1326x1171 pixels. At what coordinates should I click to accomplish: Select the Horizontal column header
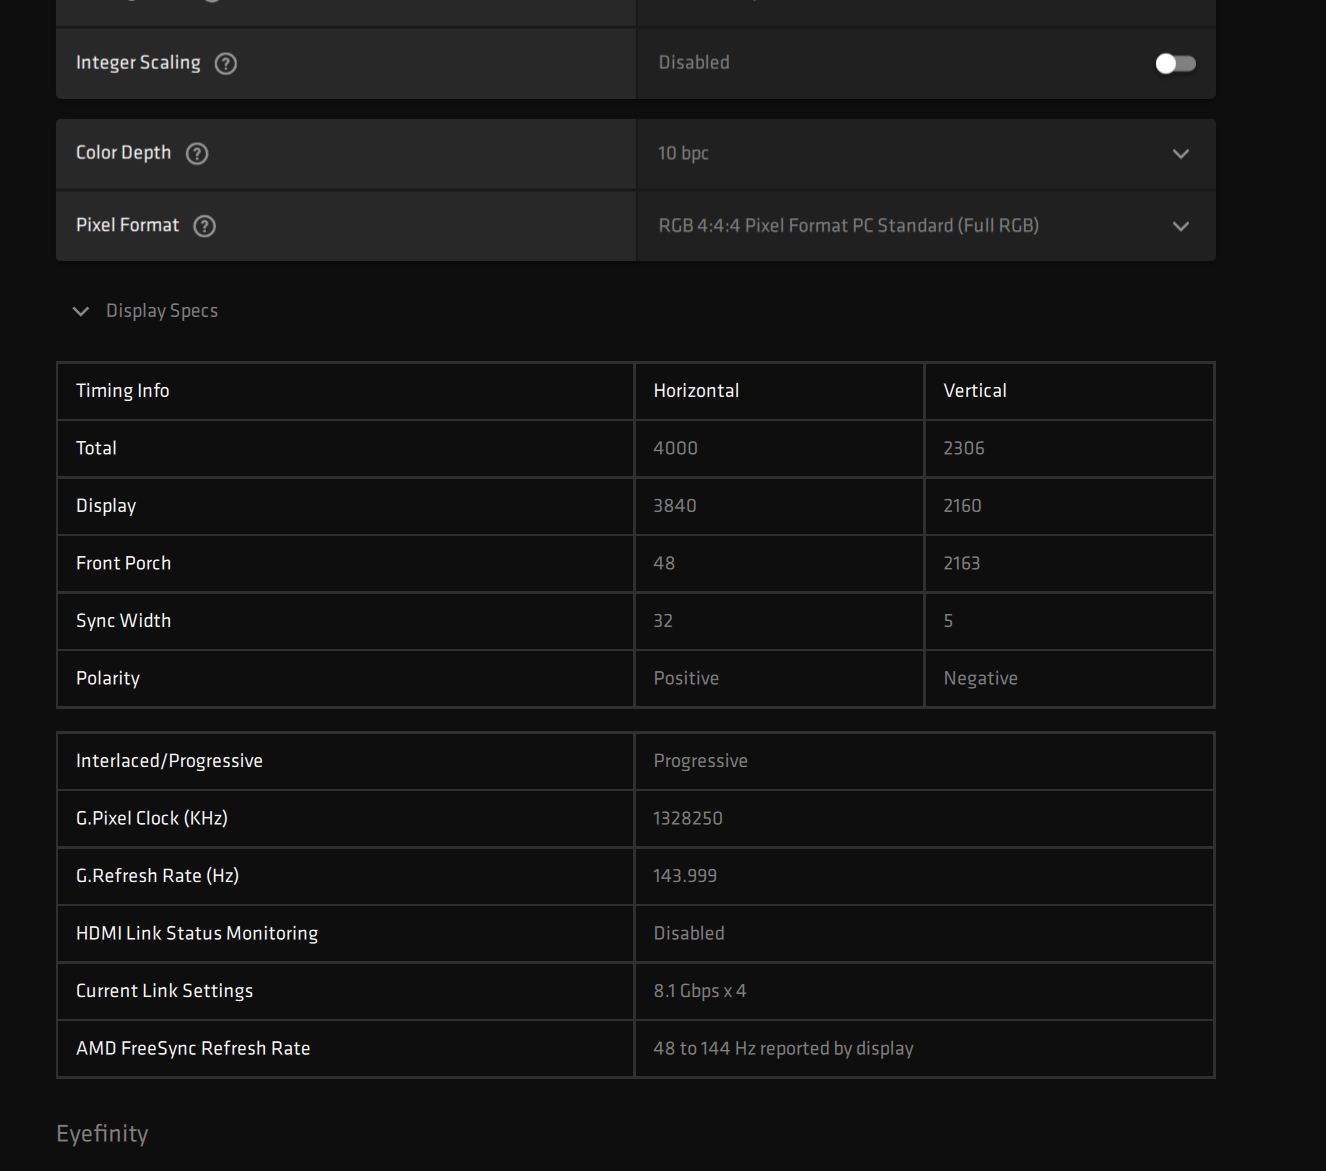point(696,391)
